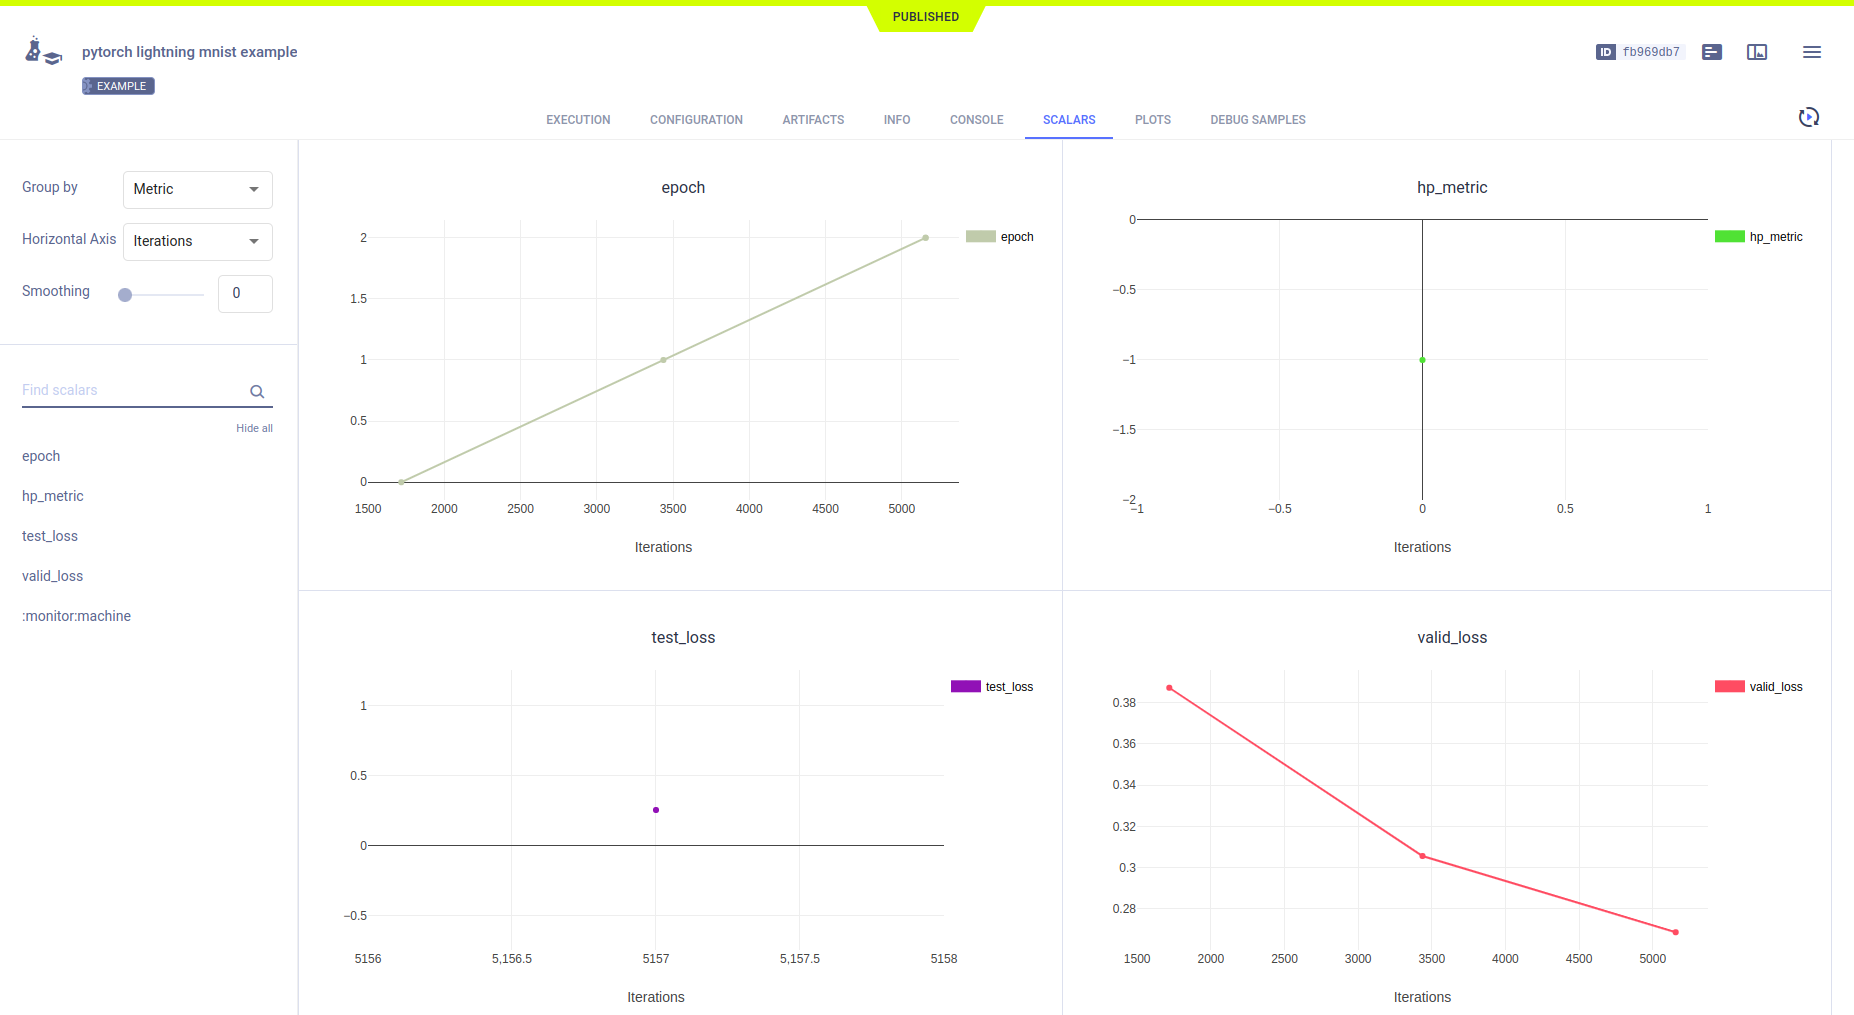Select test_loss in the scalar list
The width and height of the screenshot is (1854, 1015).
pos(50,536)
